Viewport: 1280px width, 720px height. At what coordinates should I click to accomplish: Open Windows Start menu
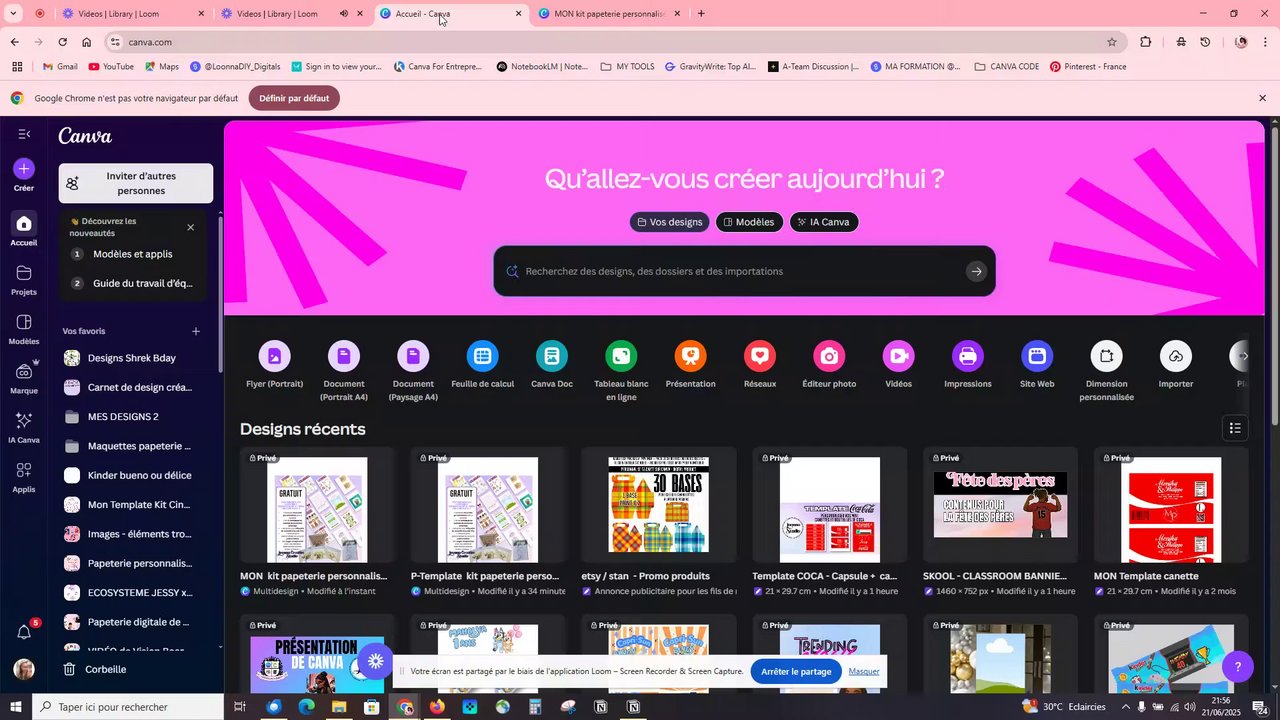click(x=15, y=707)
